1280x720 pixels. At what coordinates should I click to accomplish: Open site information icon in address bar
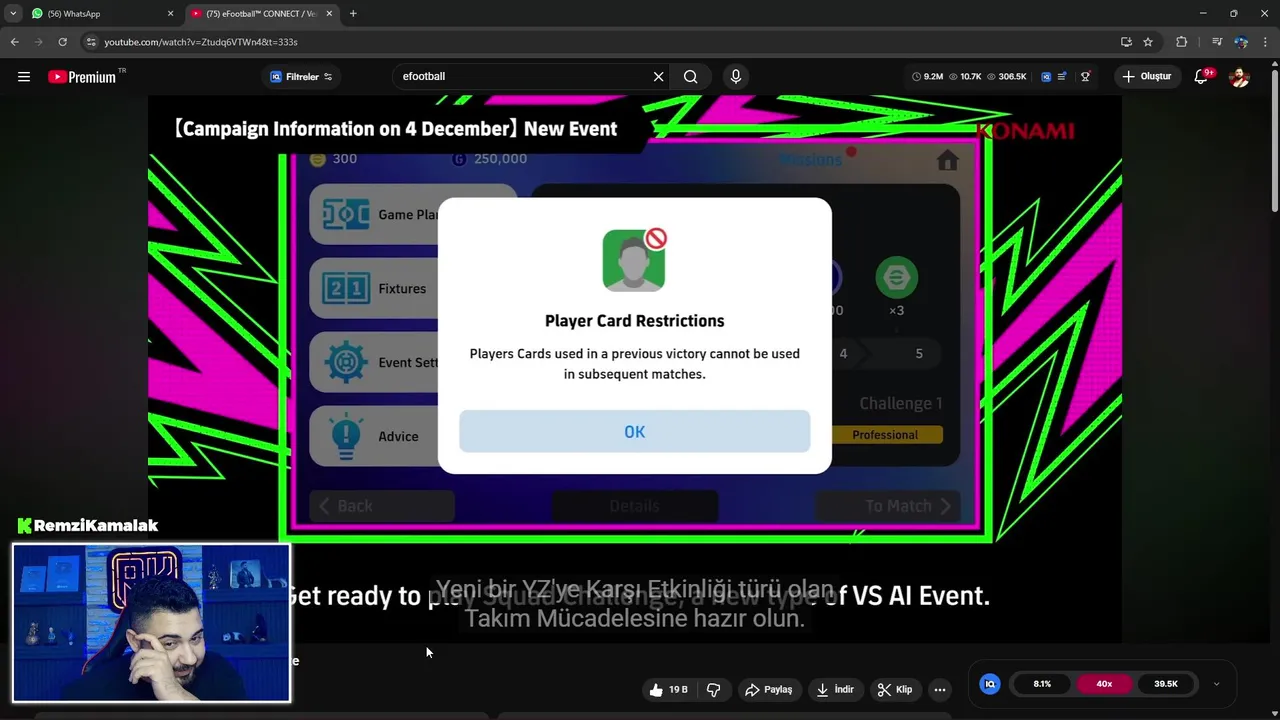point(91,42)
